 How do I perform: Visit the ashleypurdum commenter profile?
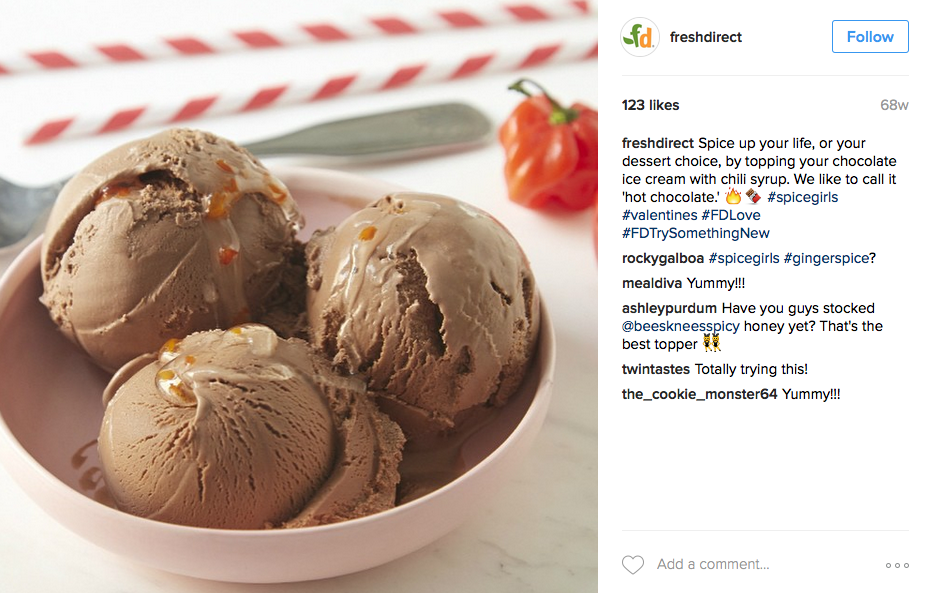(669, 308)
